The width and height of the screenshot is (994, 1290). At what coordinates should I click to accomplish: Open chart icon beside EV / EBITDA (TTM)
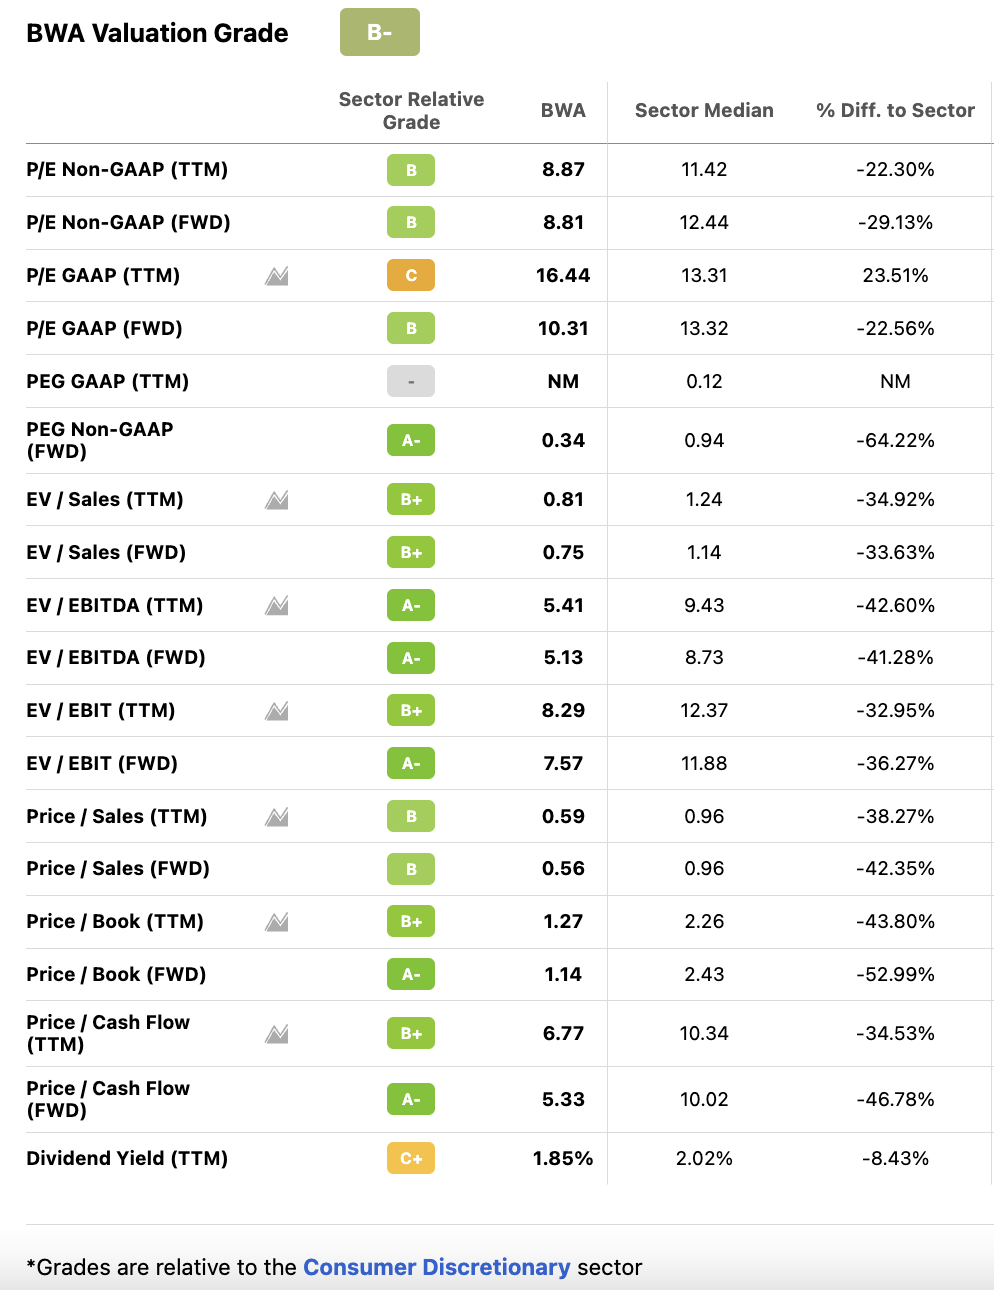coord(277,606)
